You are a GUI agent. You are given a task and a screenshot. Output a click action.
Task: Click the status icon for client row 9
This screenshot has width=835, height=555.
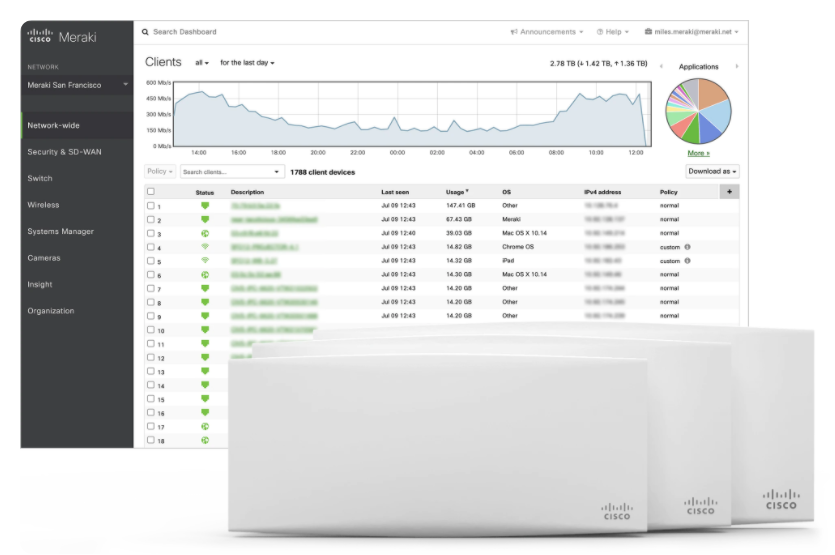click(205, 316)
